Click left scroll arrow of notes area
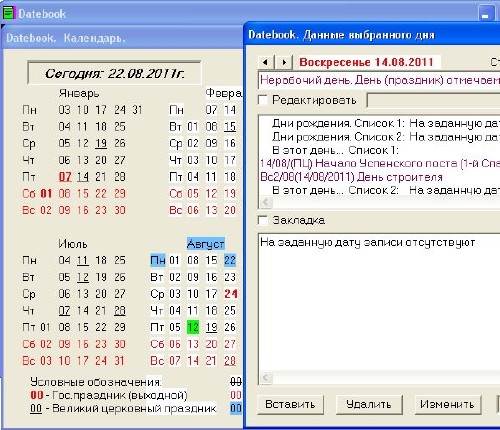Screen dimensions: 500x430 266,378
